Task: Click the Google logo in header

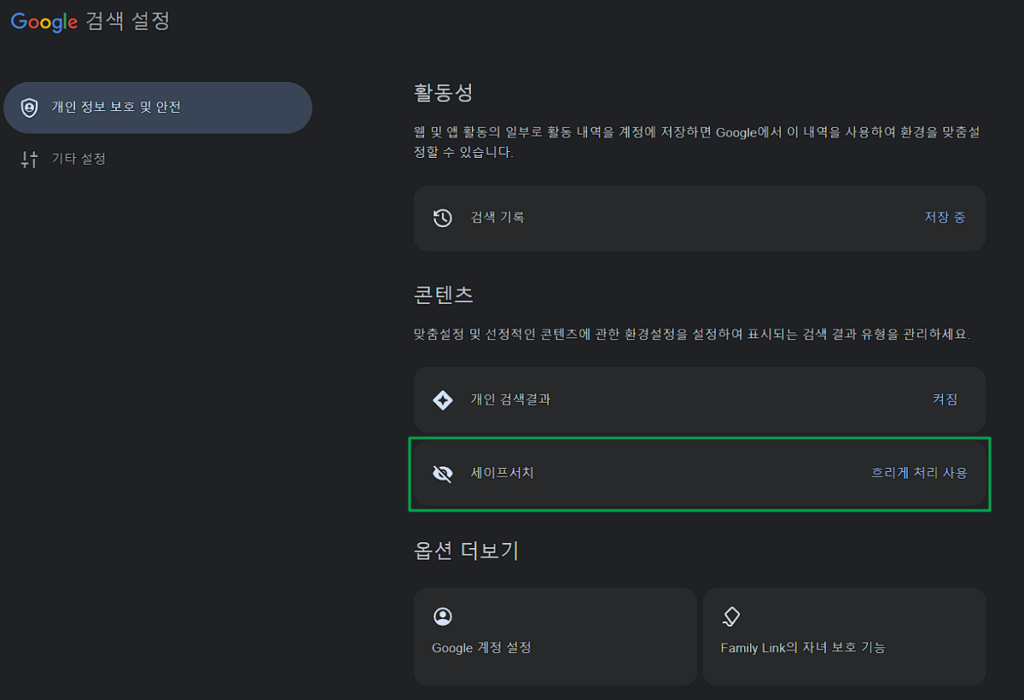Action: tap(44, 22)
